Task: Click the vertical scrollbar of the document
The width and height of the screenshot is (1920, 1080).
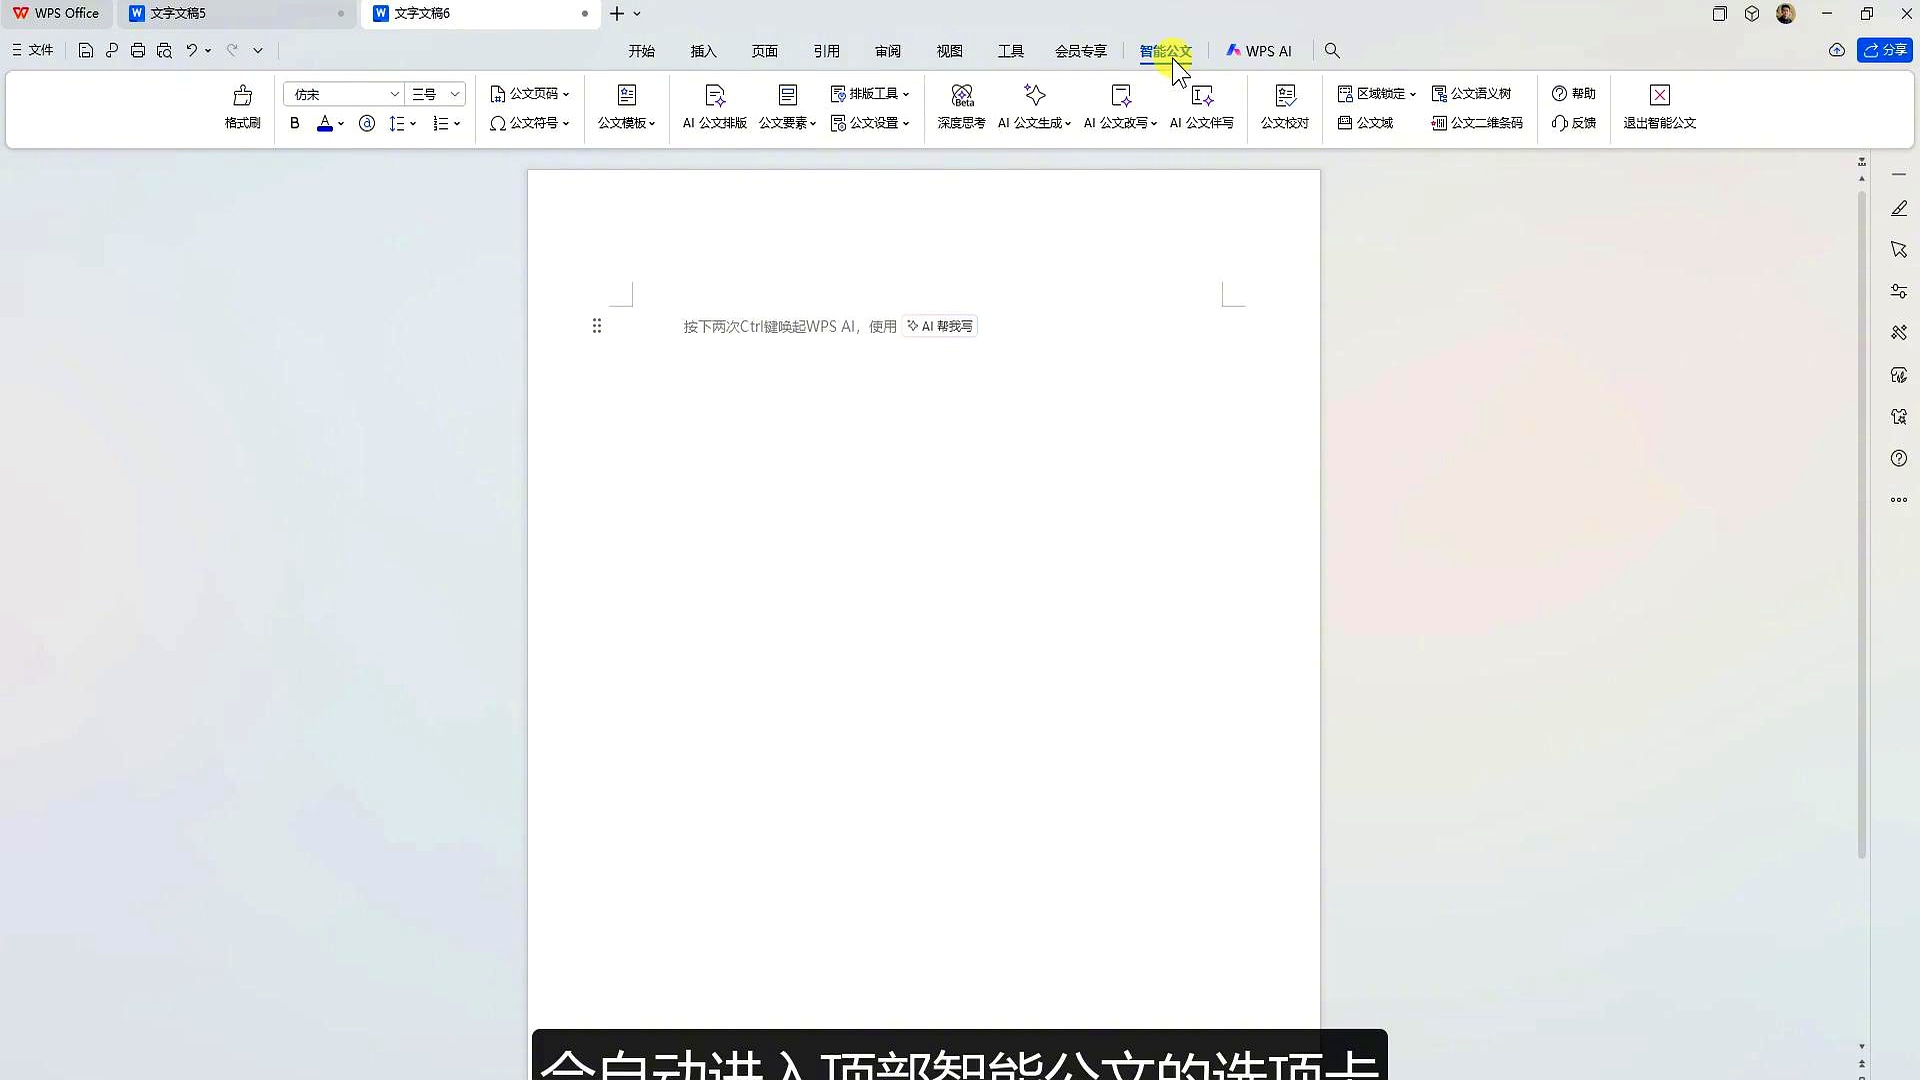Action: tap(1862, 525)
